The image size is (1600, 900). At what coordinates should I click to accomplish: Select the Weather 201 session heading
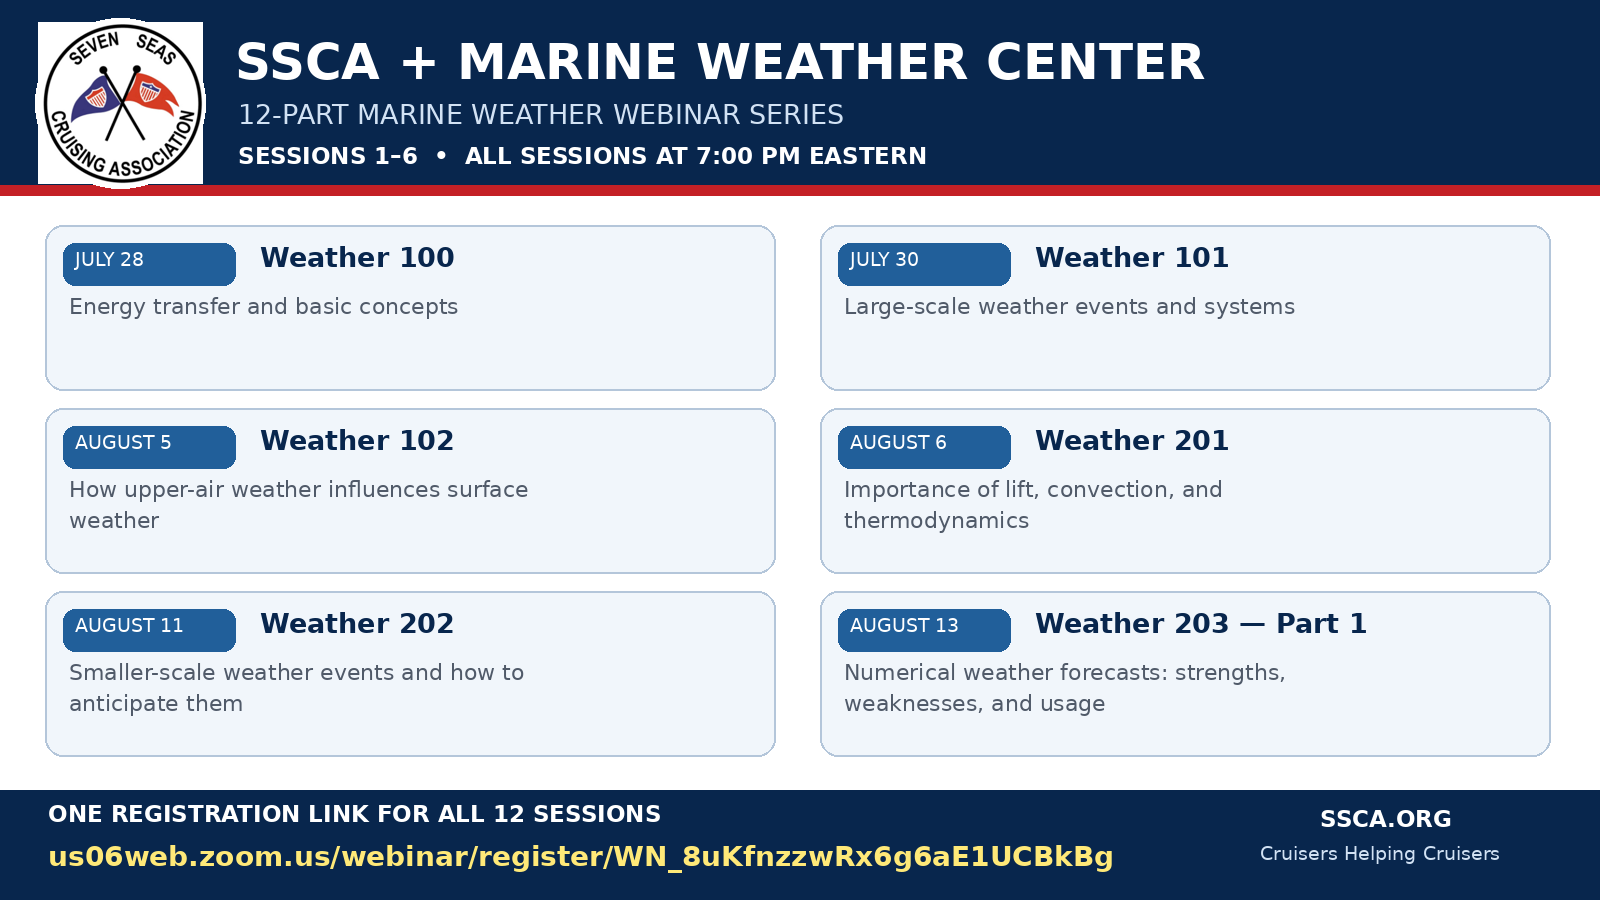[1132, 441]
